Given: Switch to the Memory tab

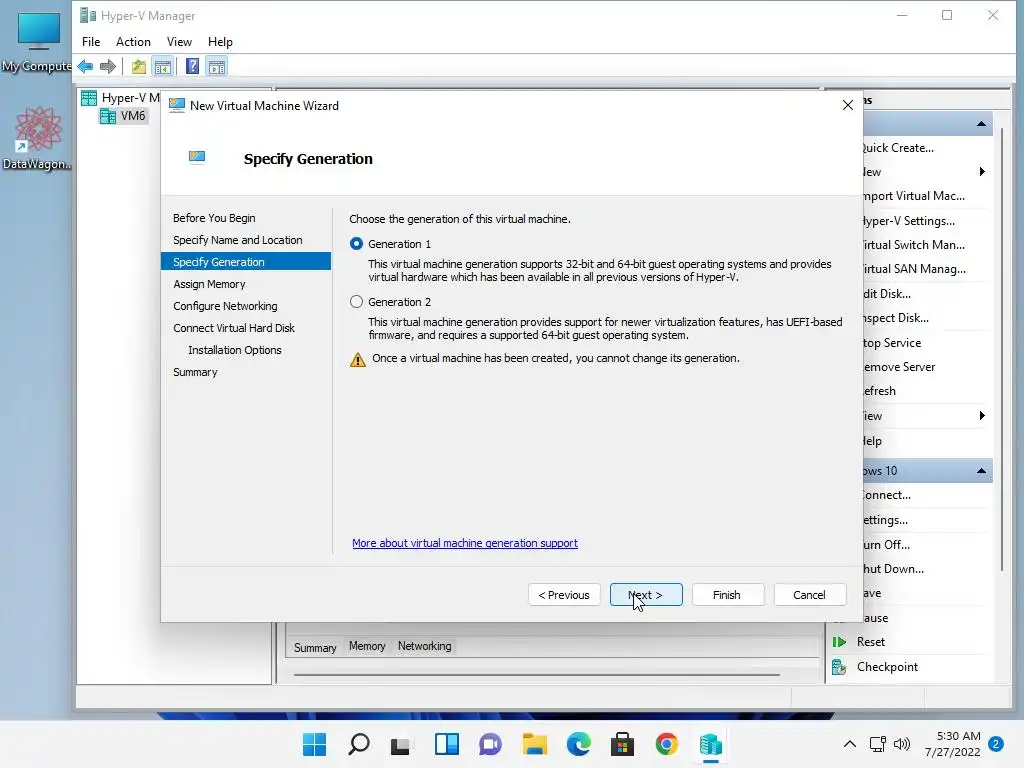Looking at the screenshot, I should (367, 646).
